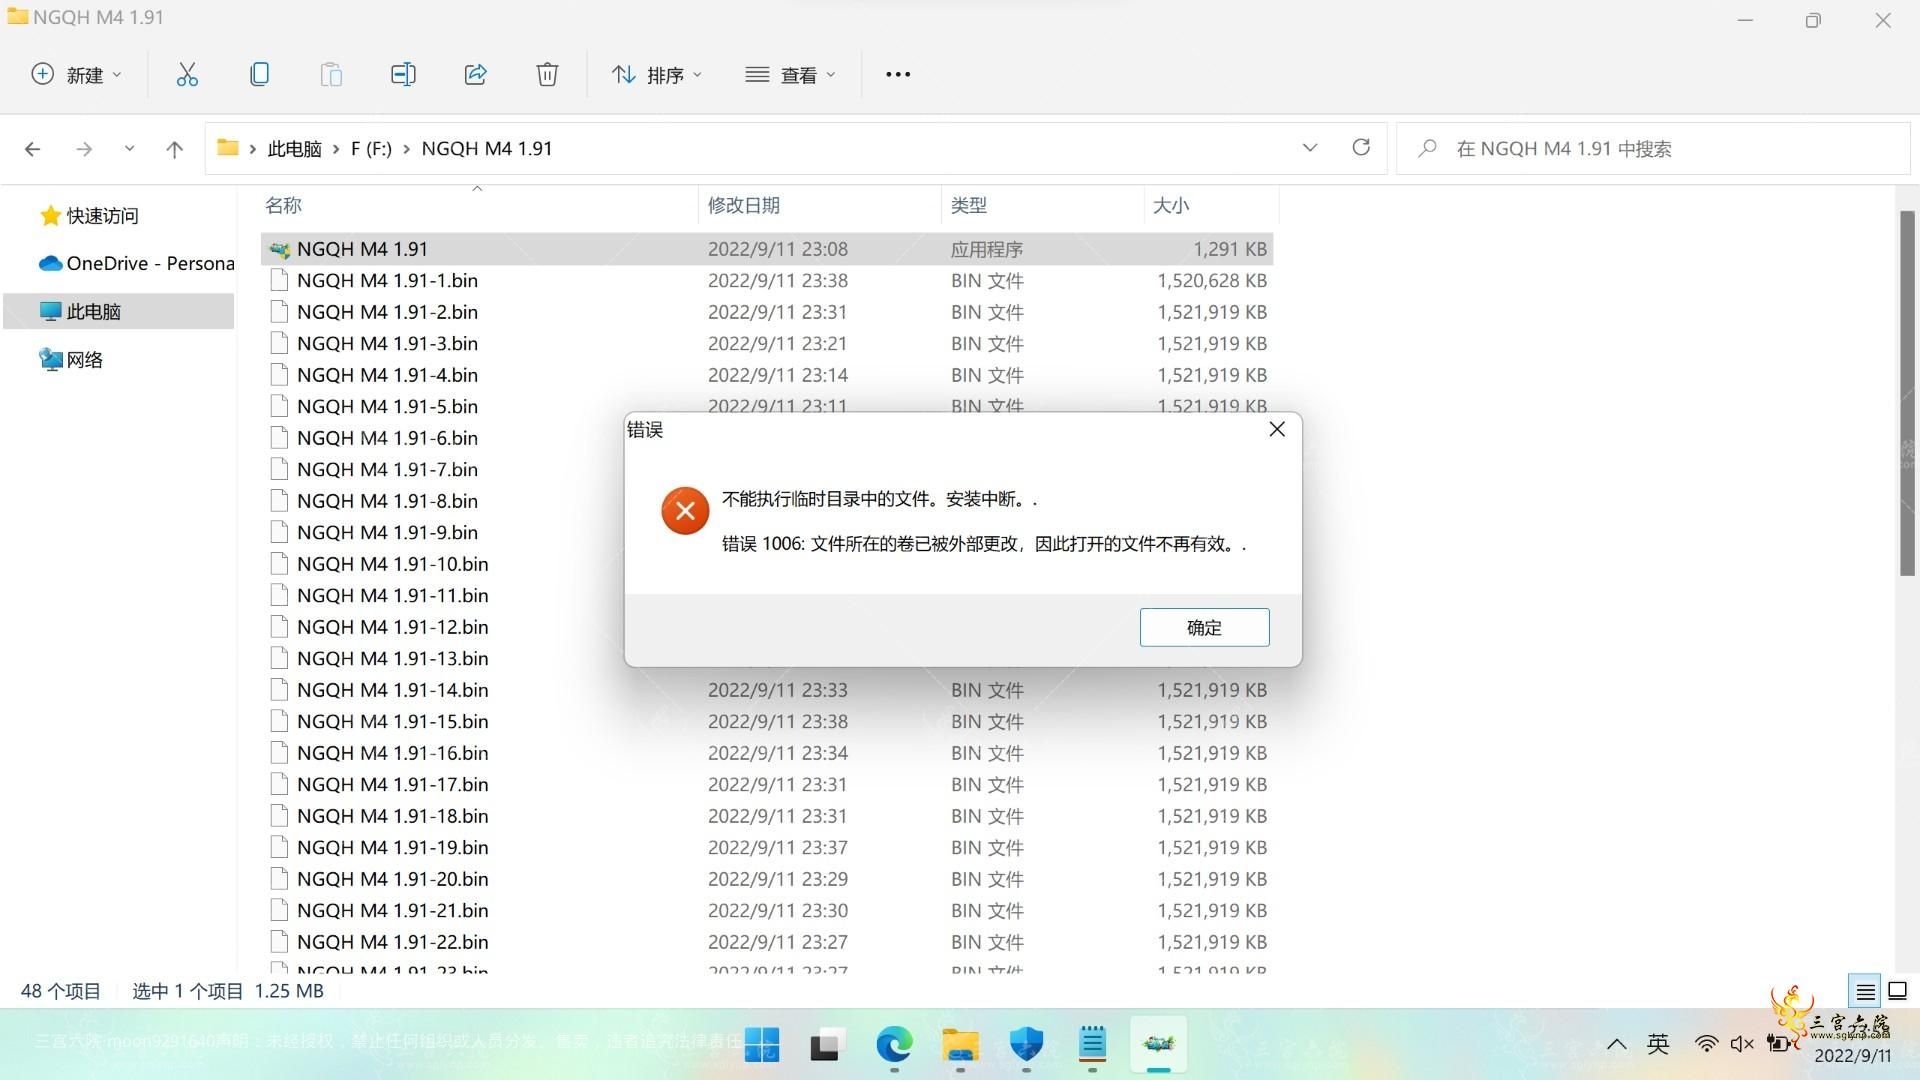1920x1080 pixels.
Task: Click the NGQH installer icon on taskbar
Action: [1158, 1045]
